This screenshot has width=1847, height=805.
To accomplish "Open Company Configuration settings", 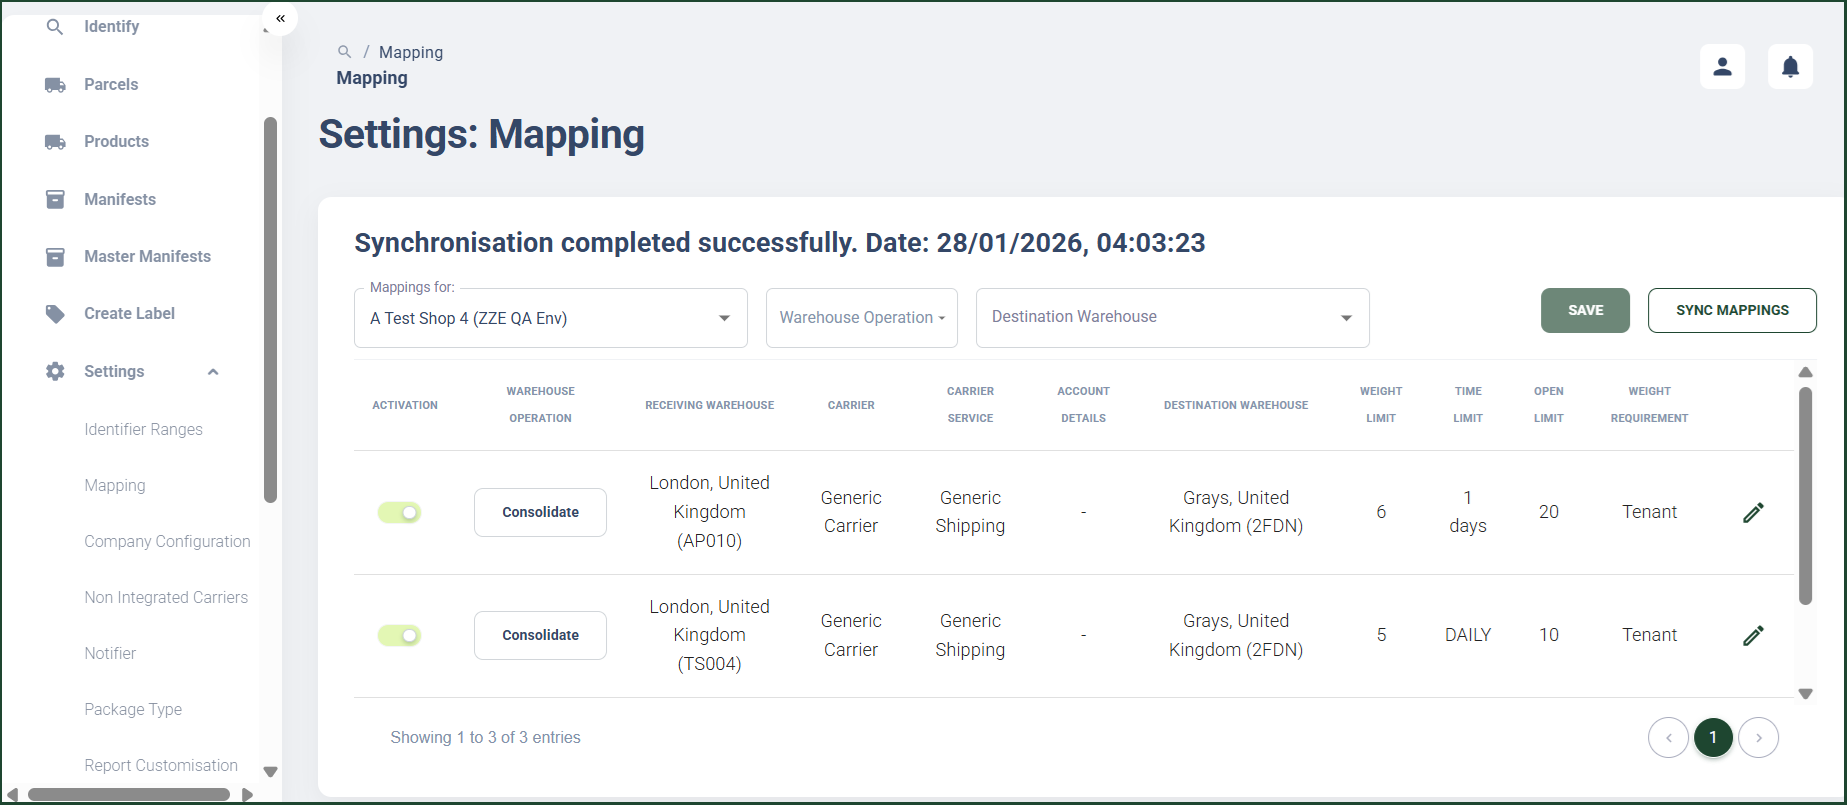I will tap(167, 541).
